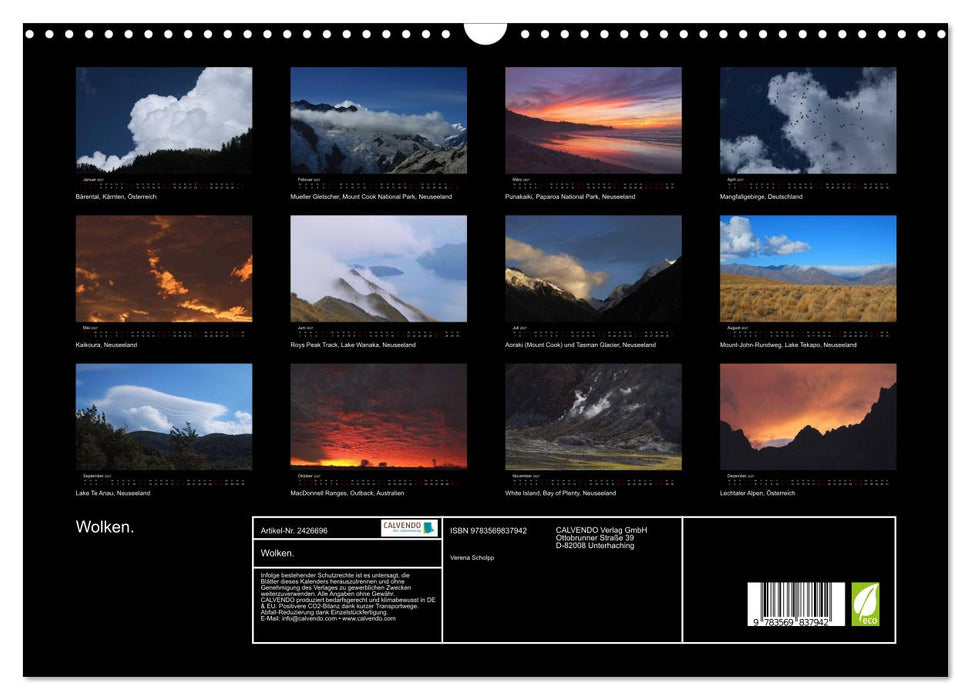The image size is (971, 700).
Task: Click the MacDonnell Ranges red sky photo
Action: pos(378,416)
